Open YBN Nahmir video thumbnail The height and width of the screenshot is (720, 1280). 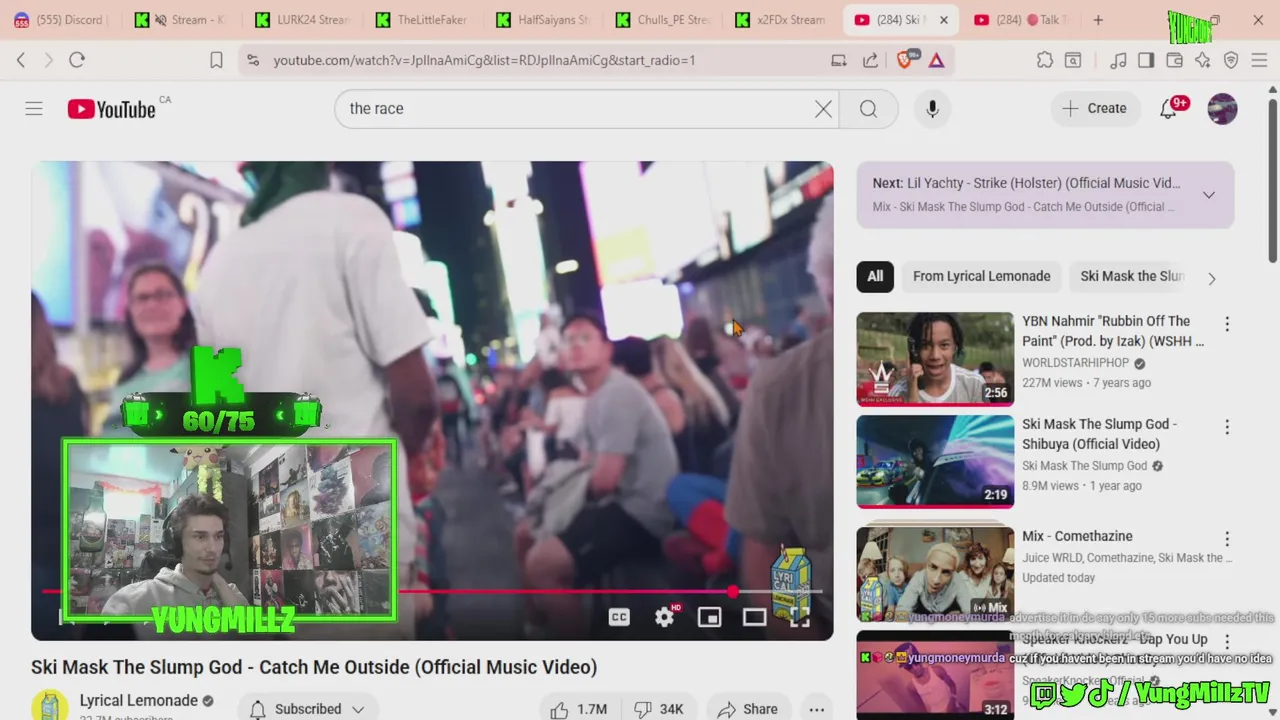click(x=935, y=359)
